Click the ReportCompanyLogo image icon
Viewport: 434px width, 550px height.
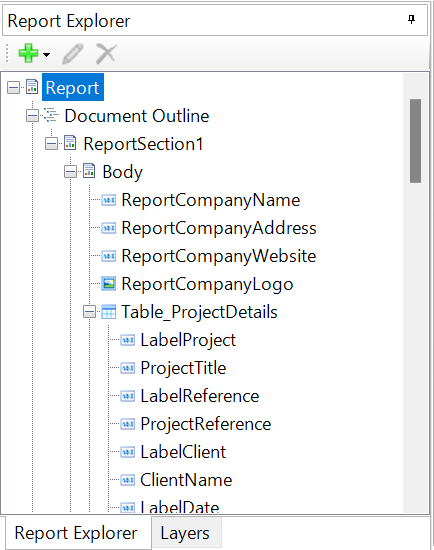click(108, 284)
